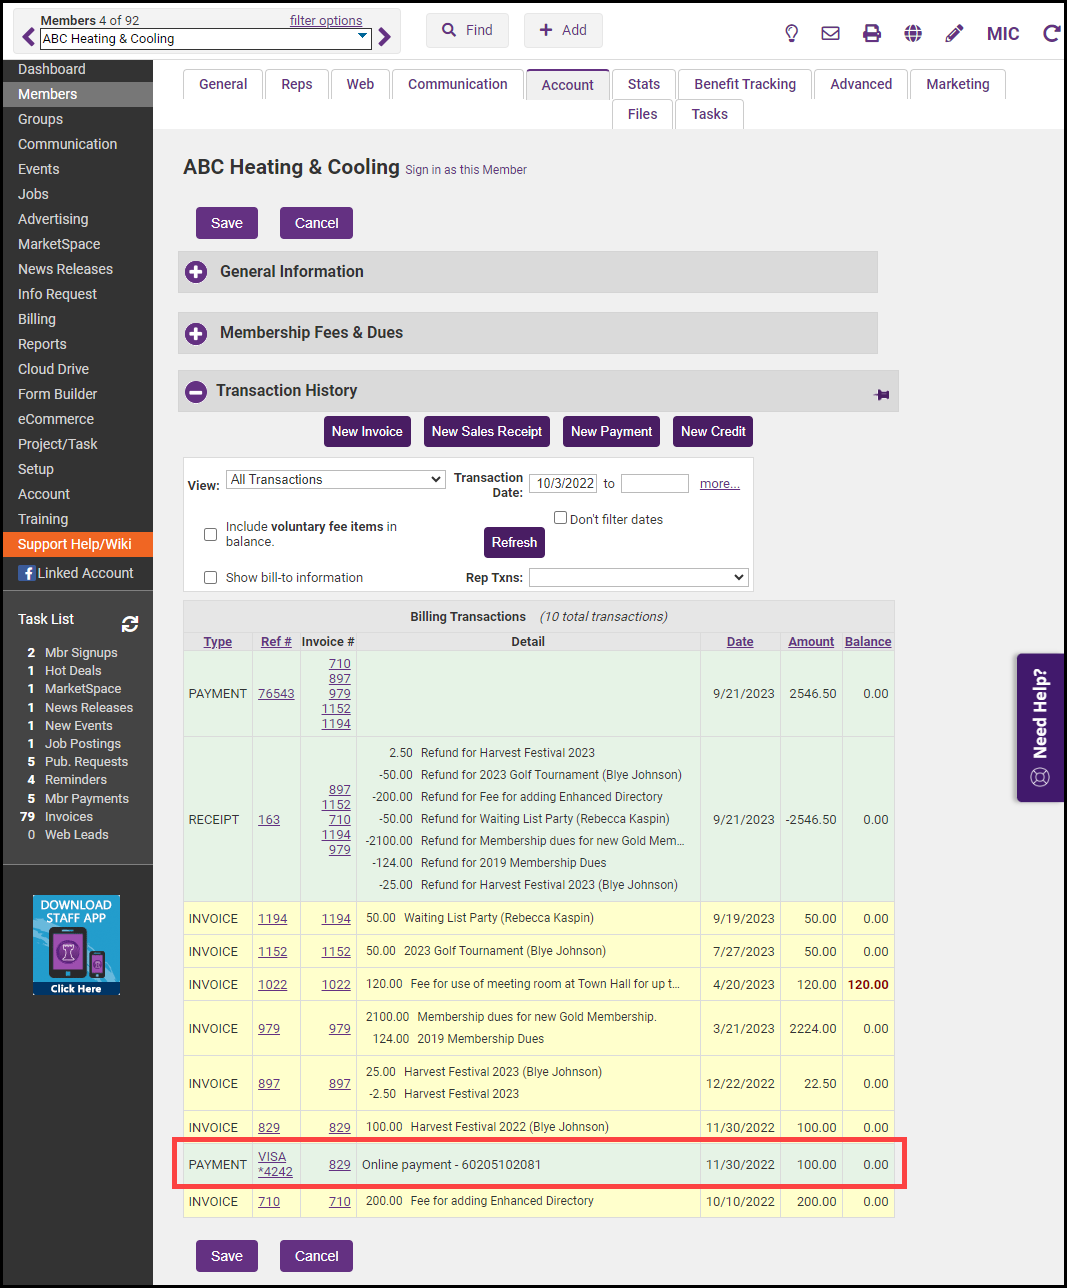Open the Communication tab

[x=457, y=84]
